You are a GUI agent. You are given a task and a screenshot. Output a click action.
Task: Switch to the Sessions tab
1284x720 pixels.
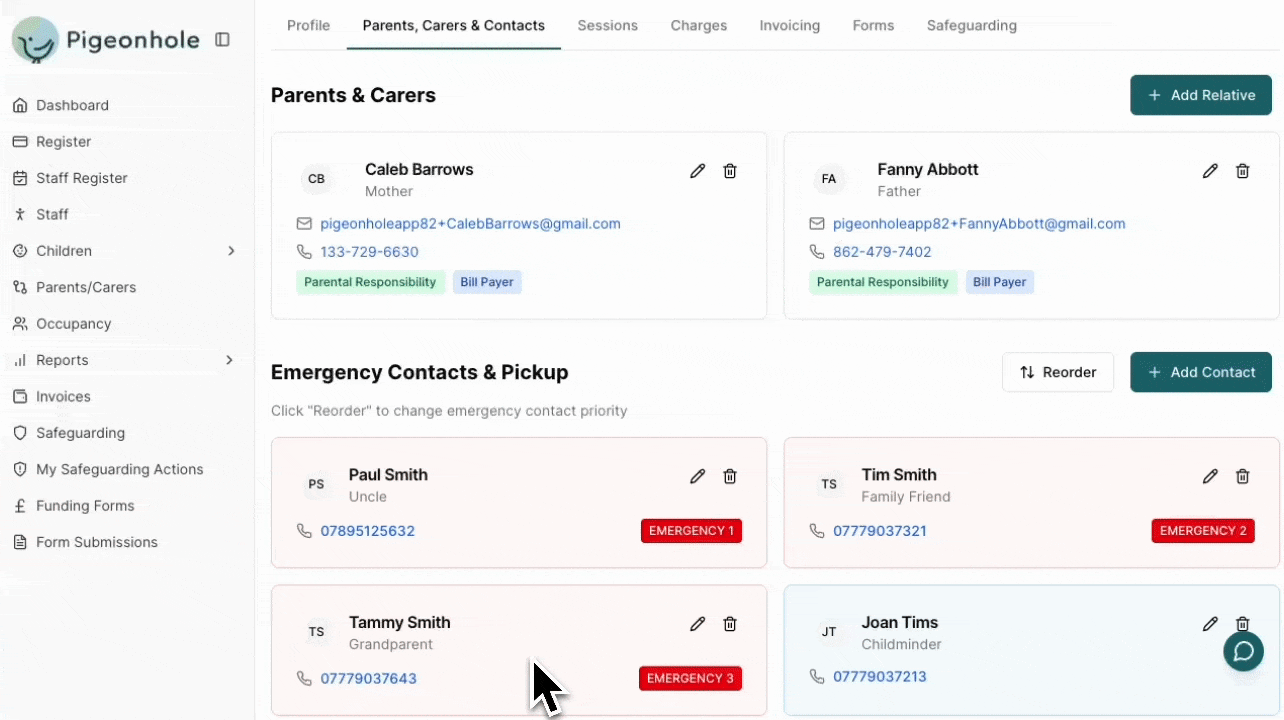click(607, 26)
